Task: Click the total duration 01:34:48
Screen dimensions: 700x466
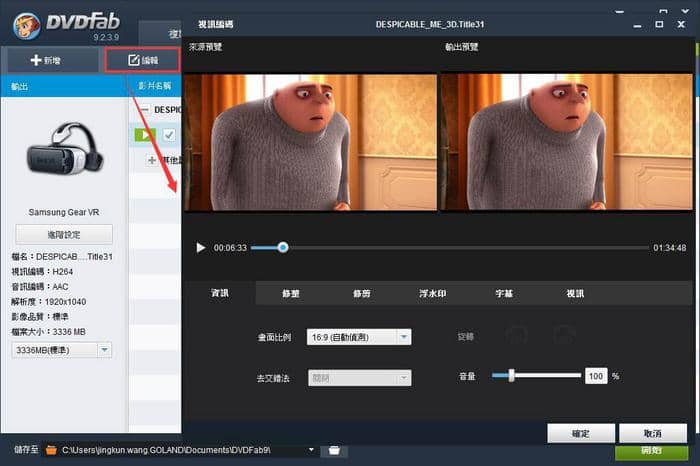Action: click(x=670, y=247)
